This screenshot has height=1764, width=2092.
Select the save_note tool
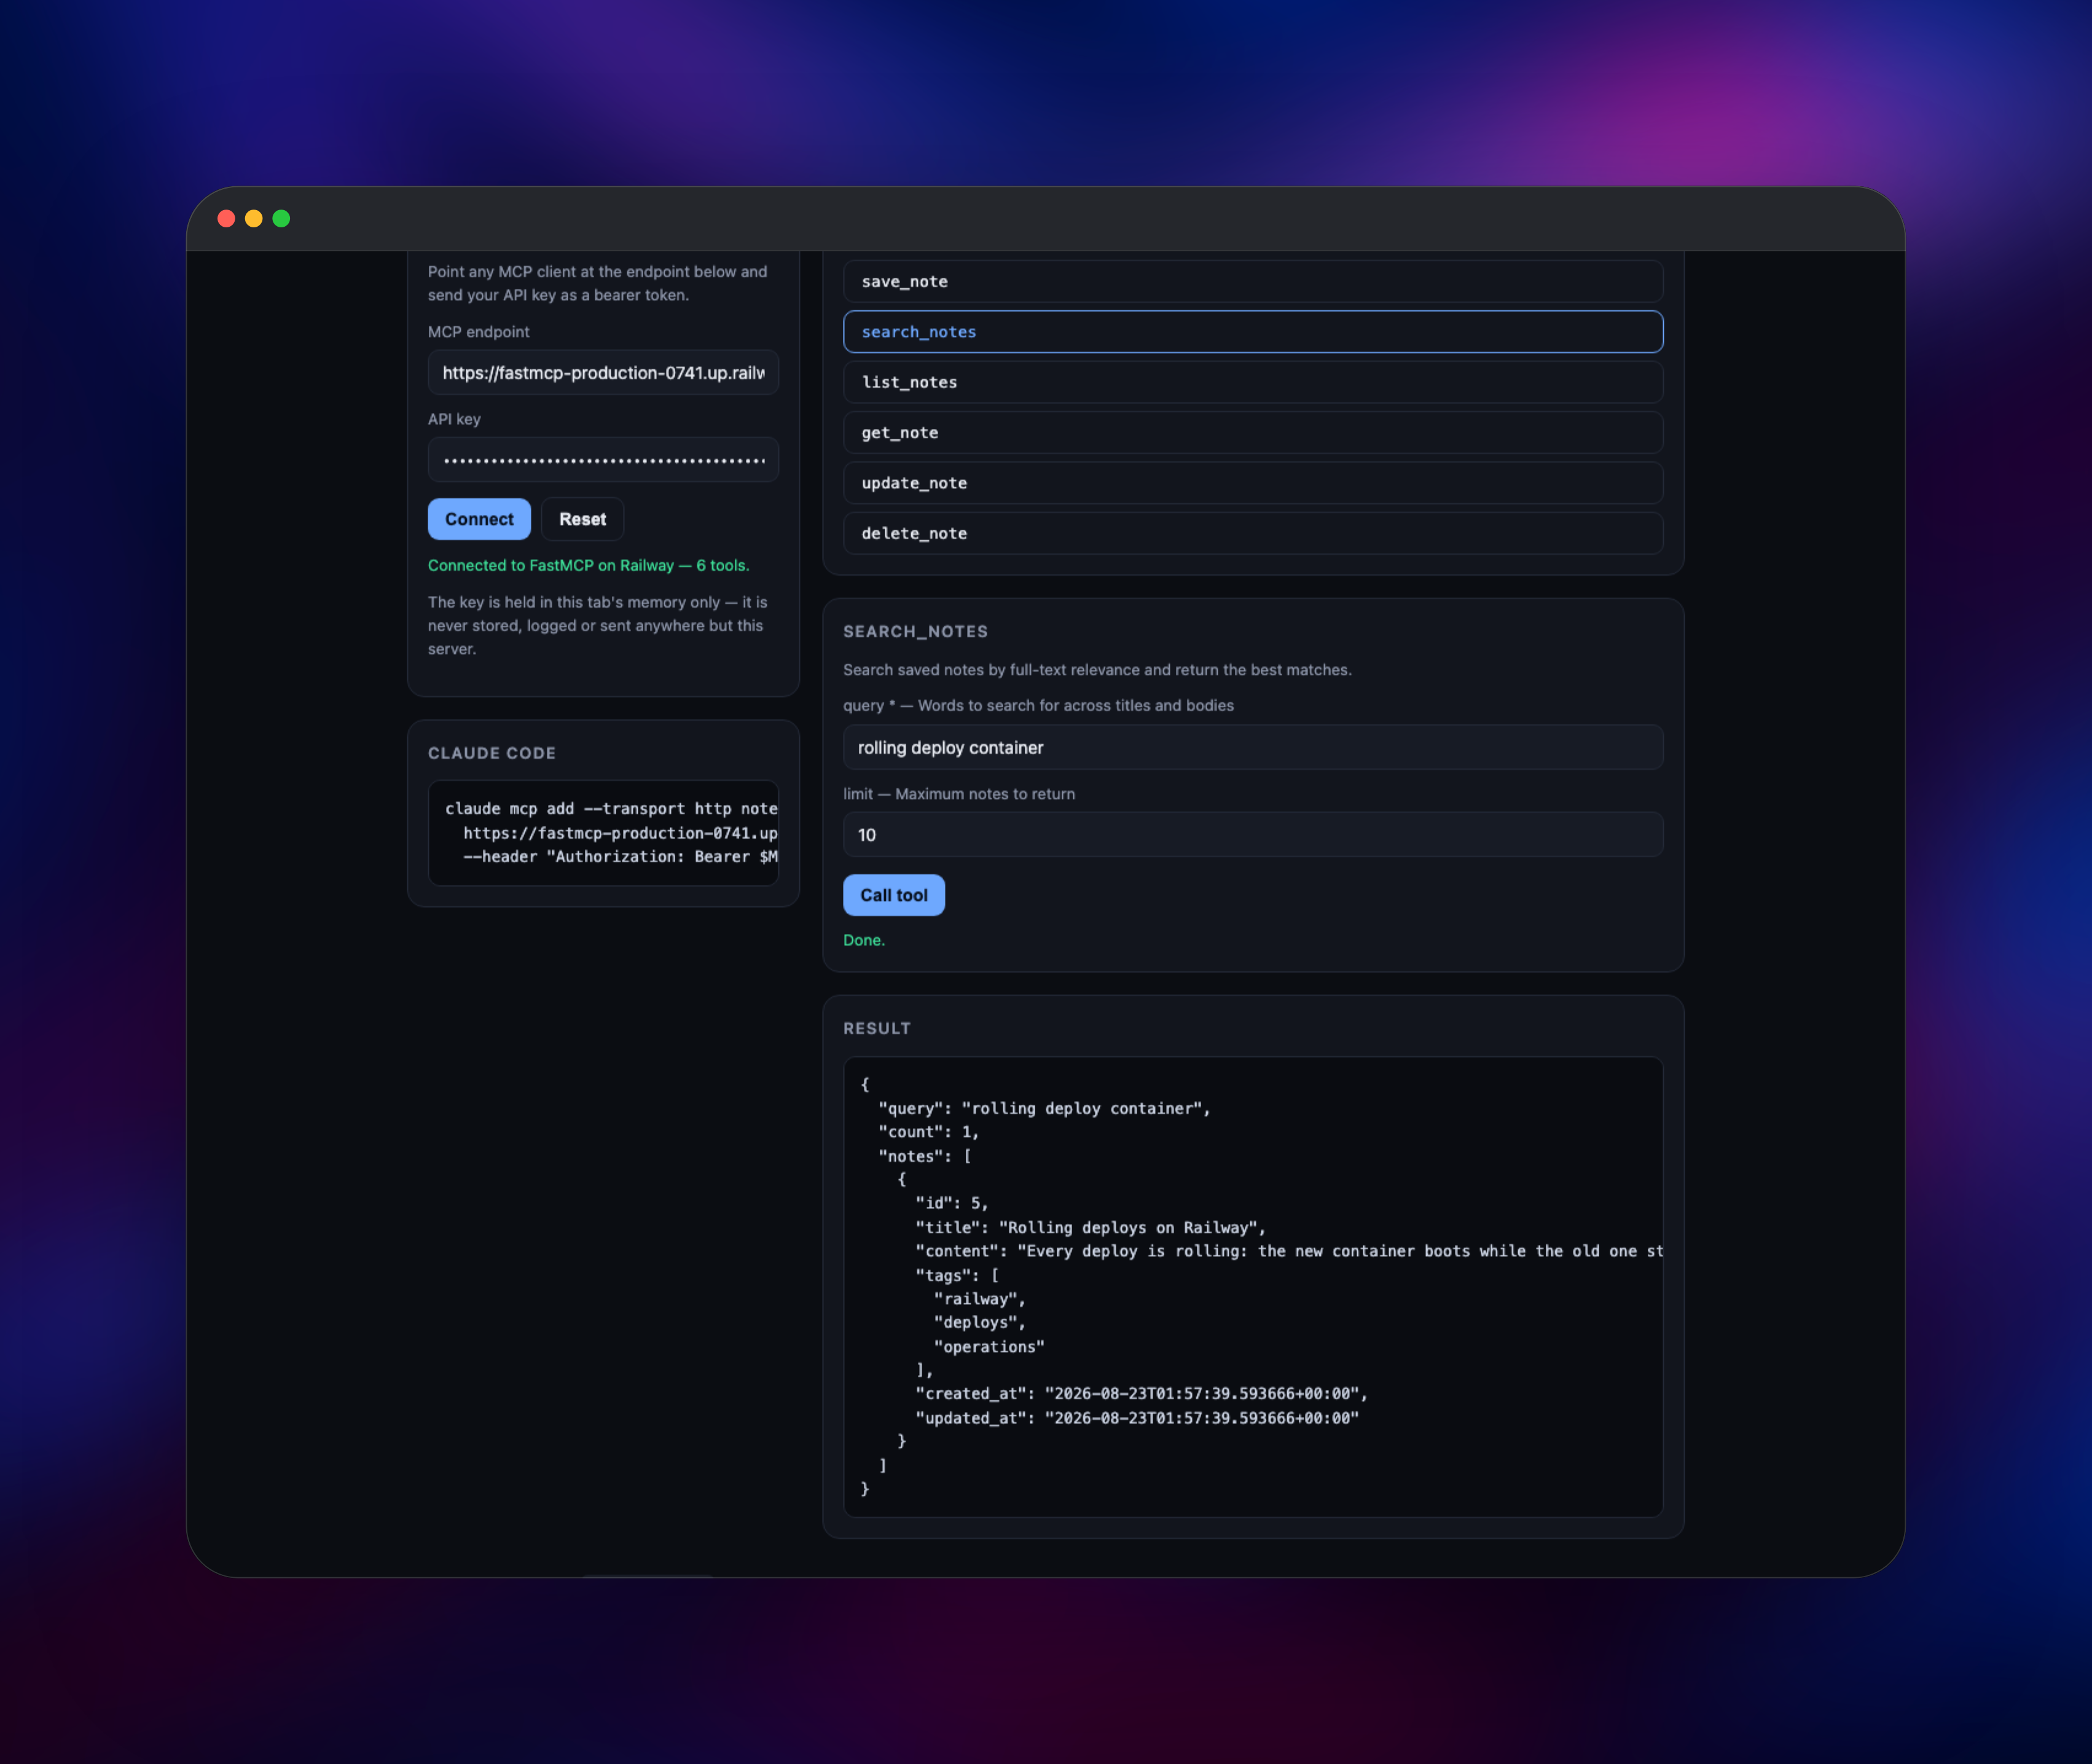coord(1252,282)
